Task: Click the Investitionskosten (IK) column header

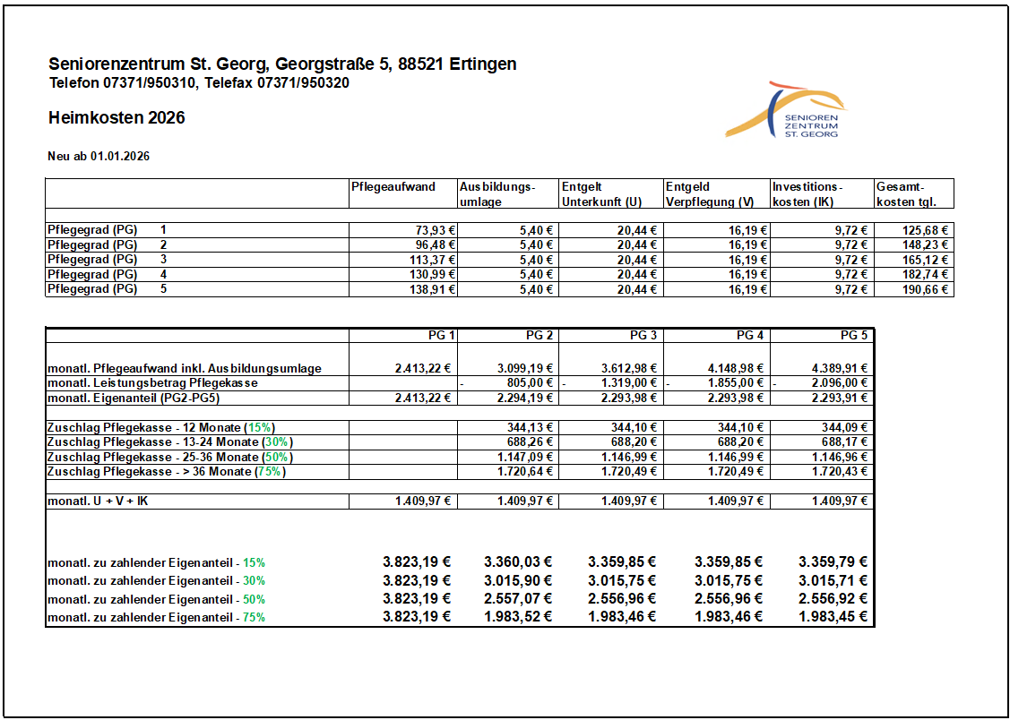Action: coord(808,193)
